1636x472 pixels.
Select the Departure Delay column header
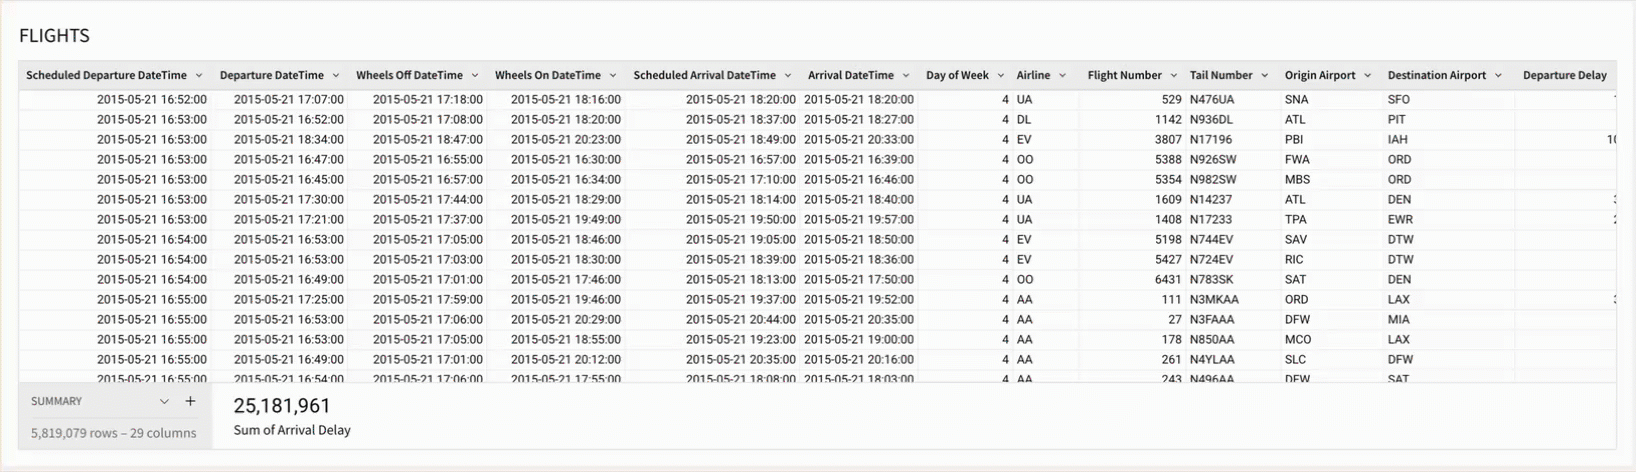[x=1564, y=76]
